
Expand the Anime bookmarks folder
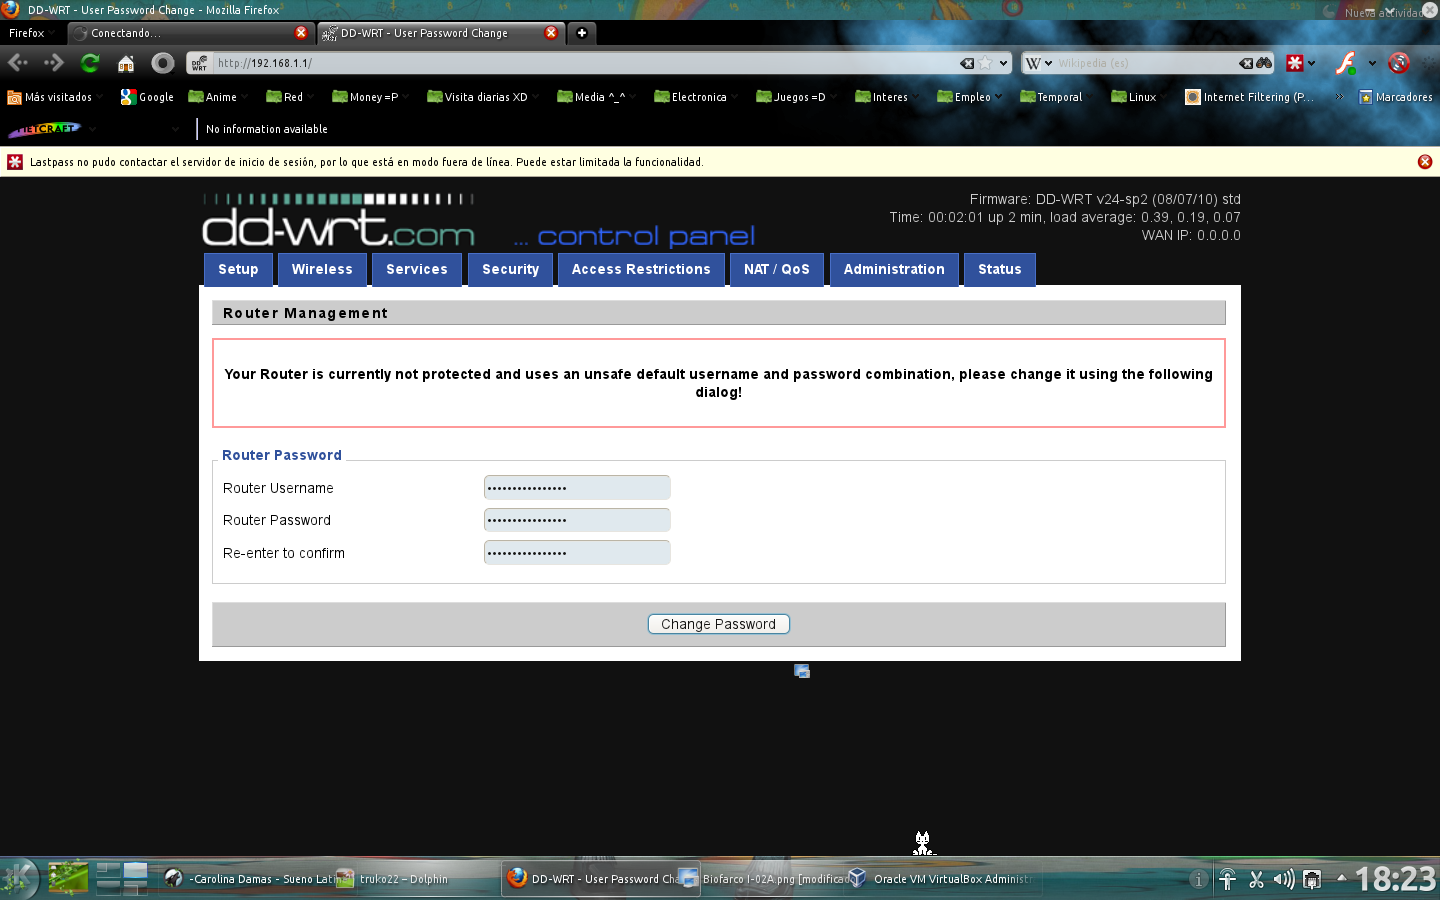[x=216, y=97]
